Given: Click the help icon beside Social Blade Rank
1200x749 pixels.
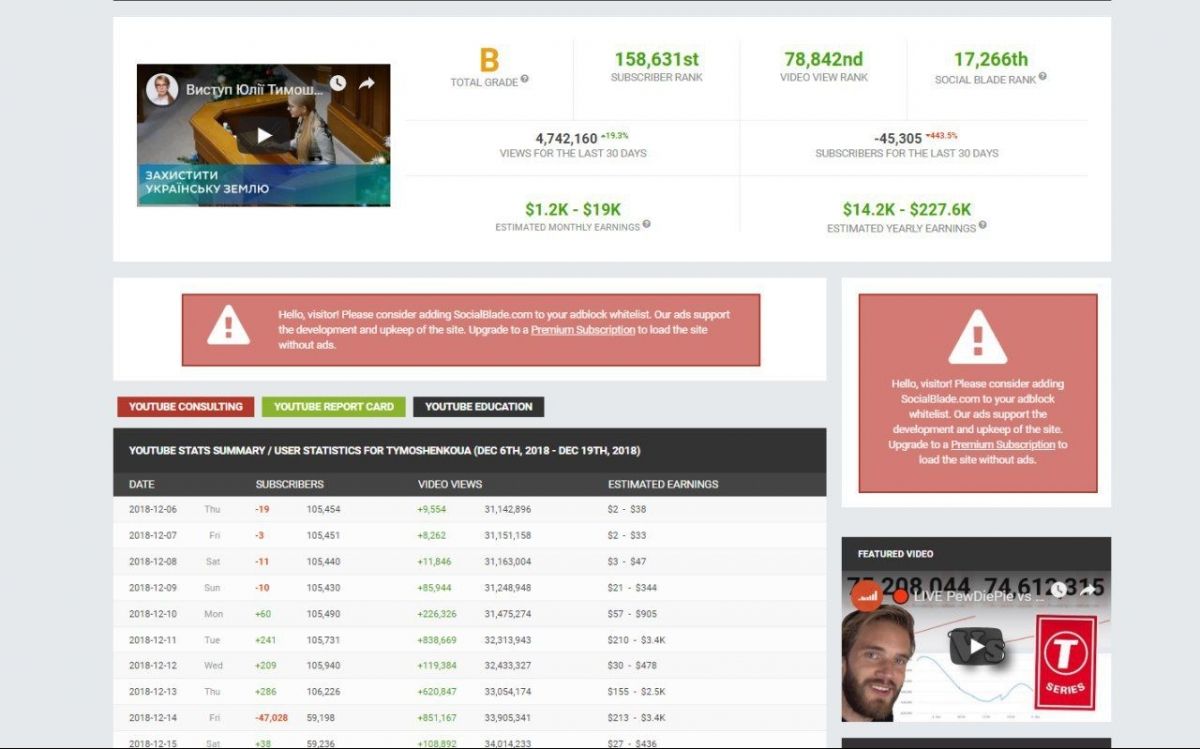Looking at the screenshot, I should [x=1042, y=76].
